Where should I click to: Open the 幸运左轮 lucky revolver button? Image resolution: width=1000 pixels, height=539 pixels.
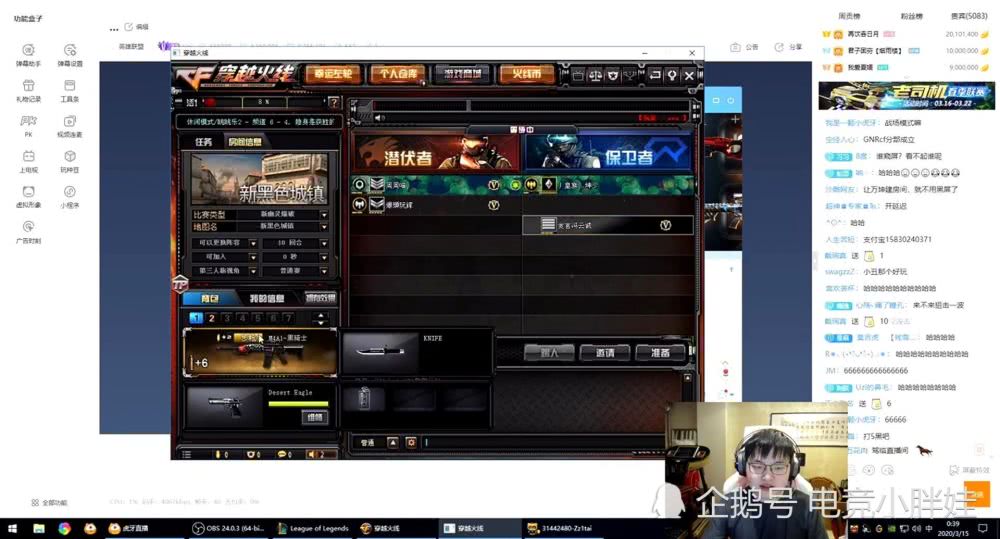333,75
